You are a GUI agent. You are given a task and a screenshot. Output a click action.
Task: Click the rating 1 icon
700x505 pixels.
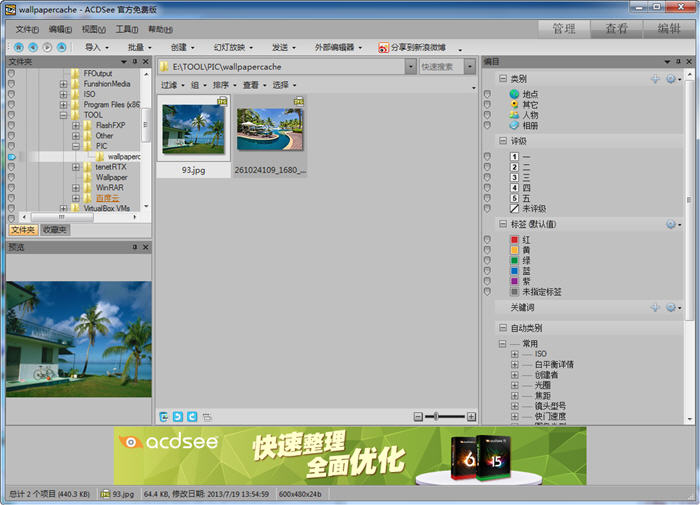[514, 157]
